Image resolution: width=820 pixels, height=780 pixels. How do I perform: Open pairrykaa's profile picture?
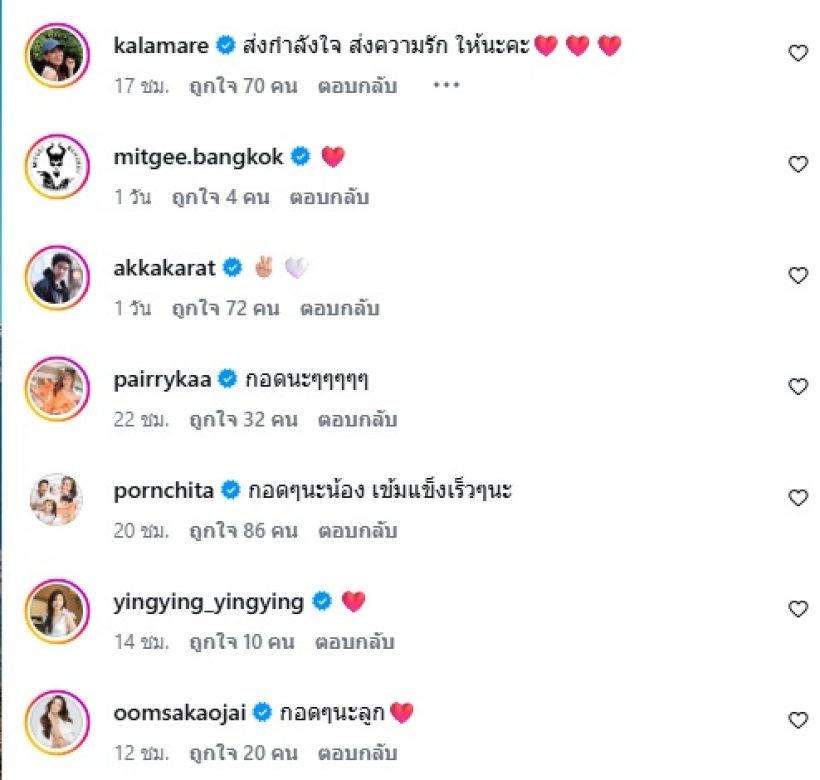point(56,387)
